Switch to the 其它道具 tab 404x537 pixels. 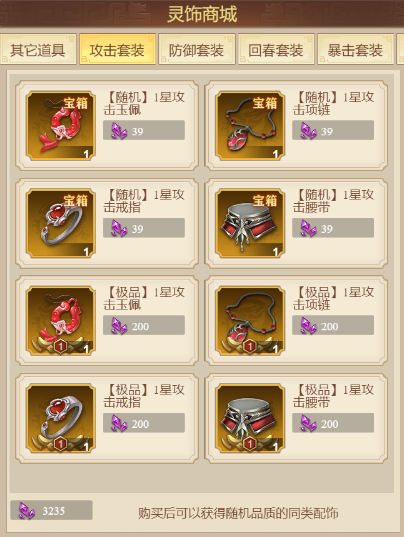[38, 49]
